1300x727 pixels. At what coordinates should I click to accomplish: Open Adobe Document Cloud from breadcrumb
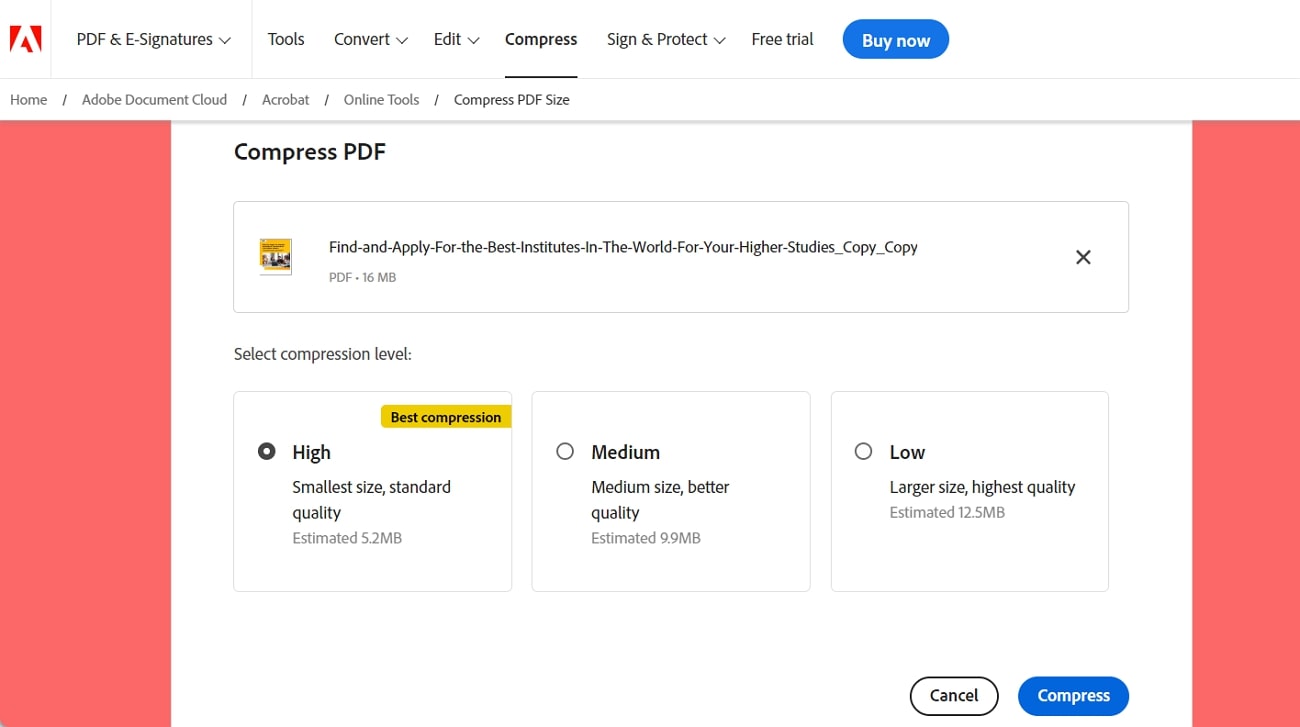tap(154, 99)
